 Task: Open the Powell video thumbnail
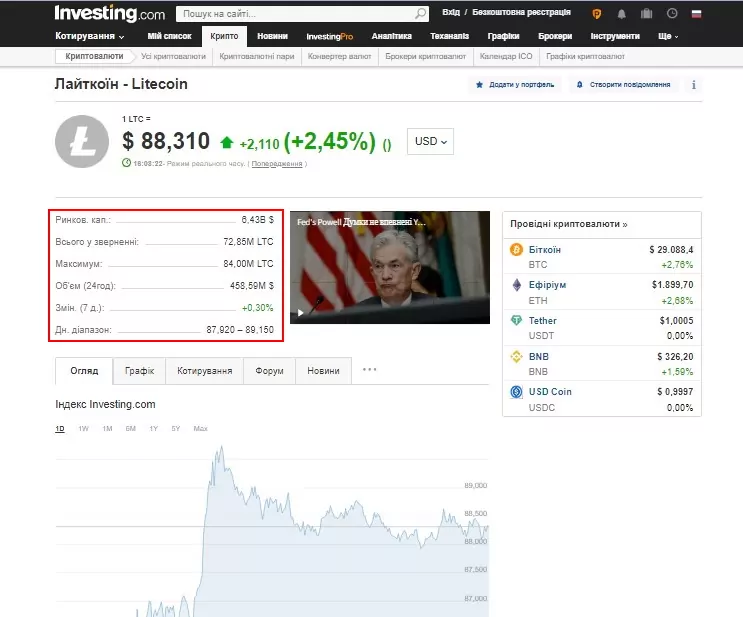(x=390, y=268)
